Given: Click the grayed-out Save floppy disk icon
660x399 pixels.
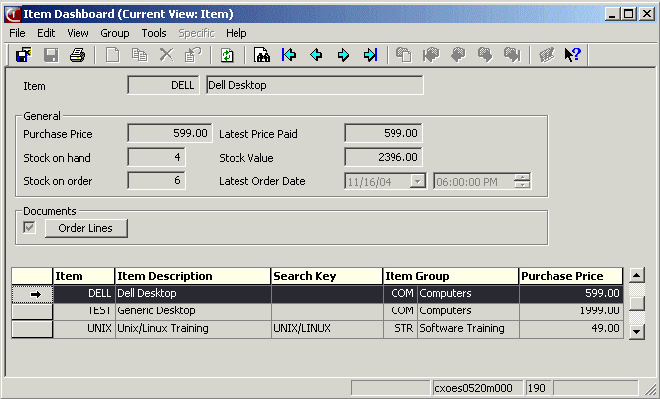Looking at the screenshot, I should pyautogui.click(x=51, y=55).
